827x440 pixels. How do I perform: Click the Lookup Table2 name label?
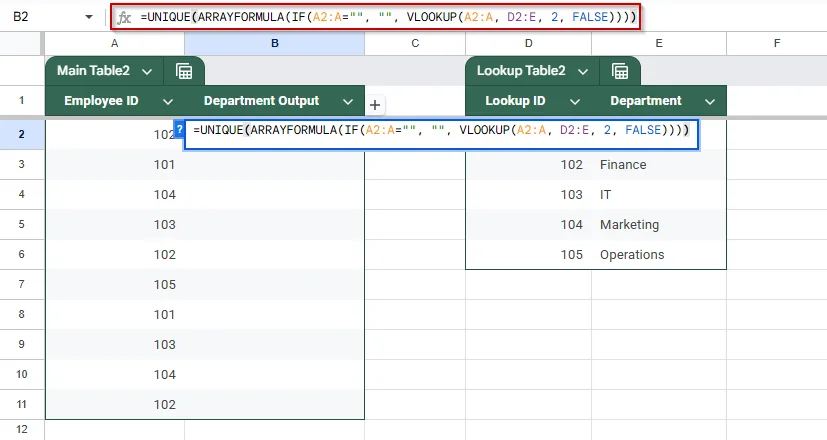521,71
